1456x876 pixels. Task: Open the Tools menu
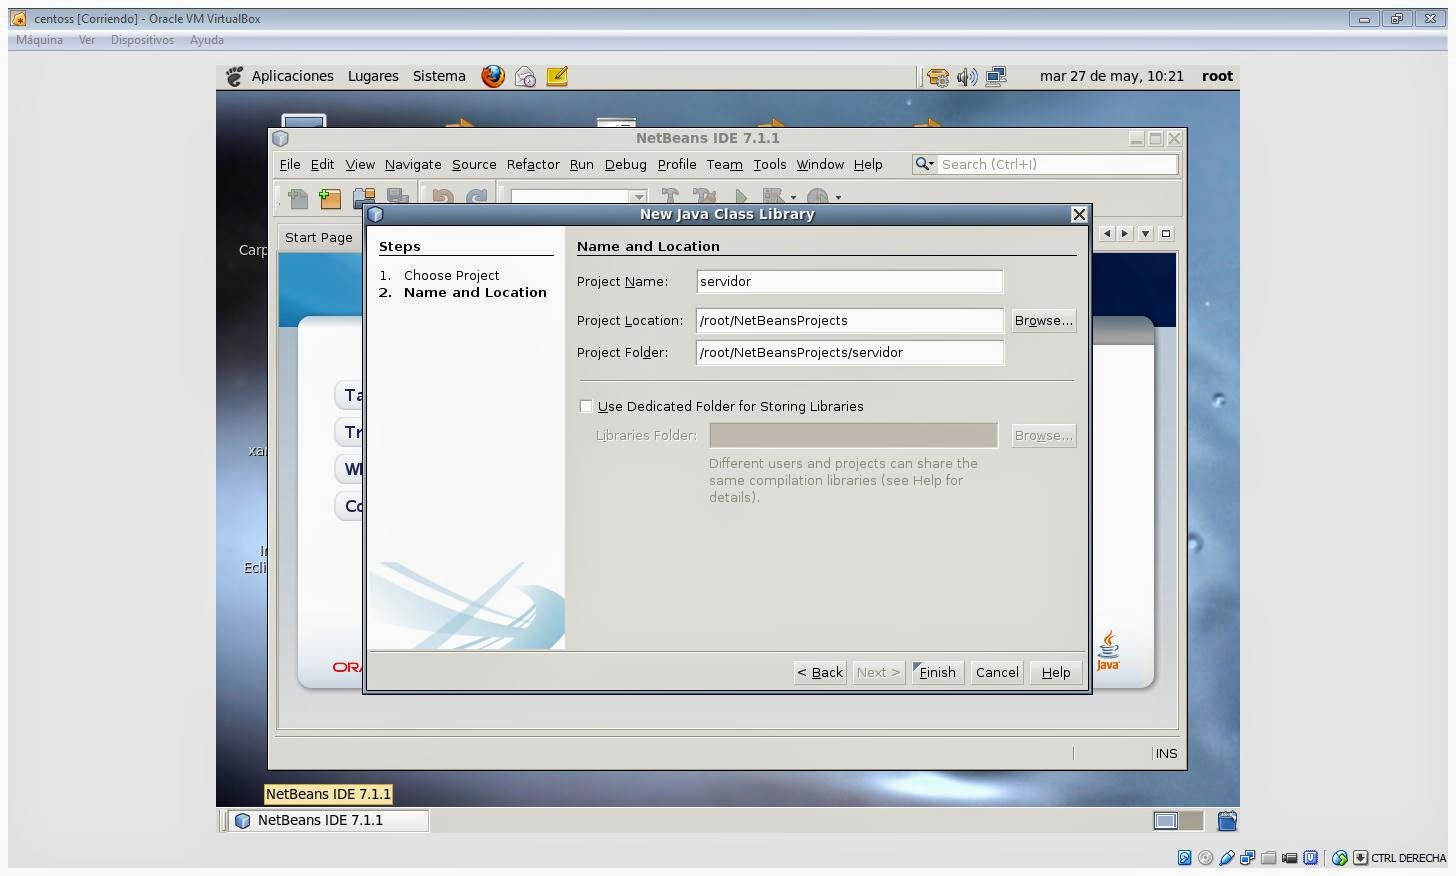(x=769, y=164)
